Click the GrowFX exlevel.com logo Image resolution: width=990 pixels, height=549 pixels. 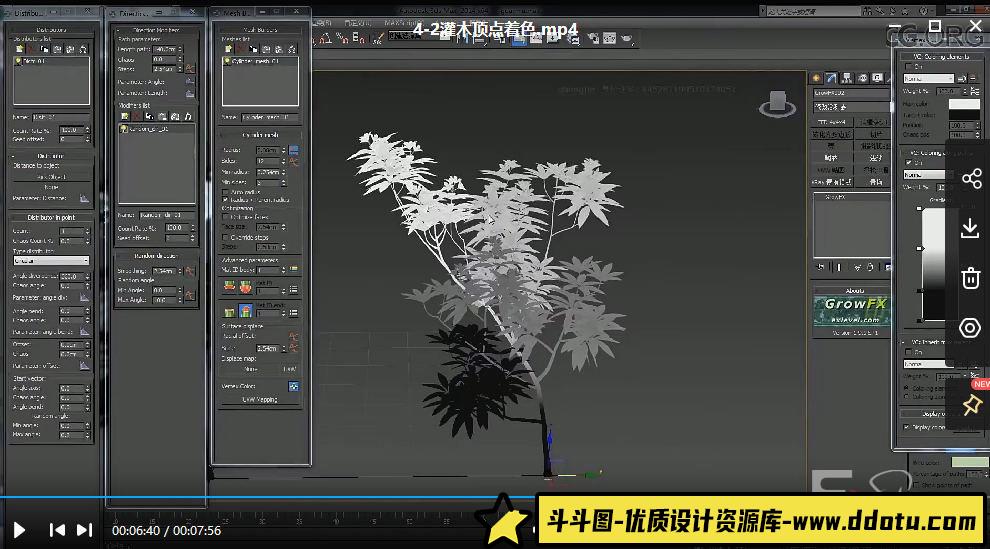(x=852, y=310)
